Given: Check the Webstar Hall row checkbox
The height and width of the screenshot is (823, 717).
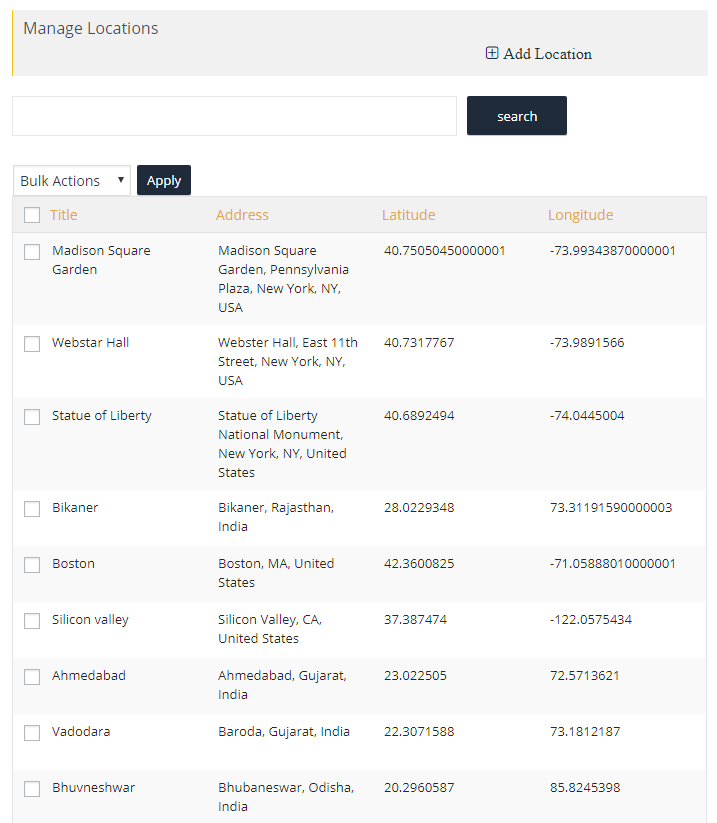Looking at the screenshot, I should click(32, 344).
